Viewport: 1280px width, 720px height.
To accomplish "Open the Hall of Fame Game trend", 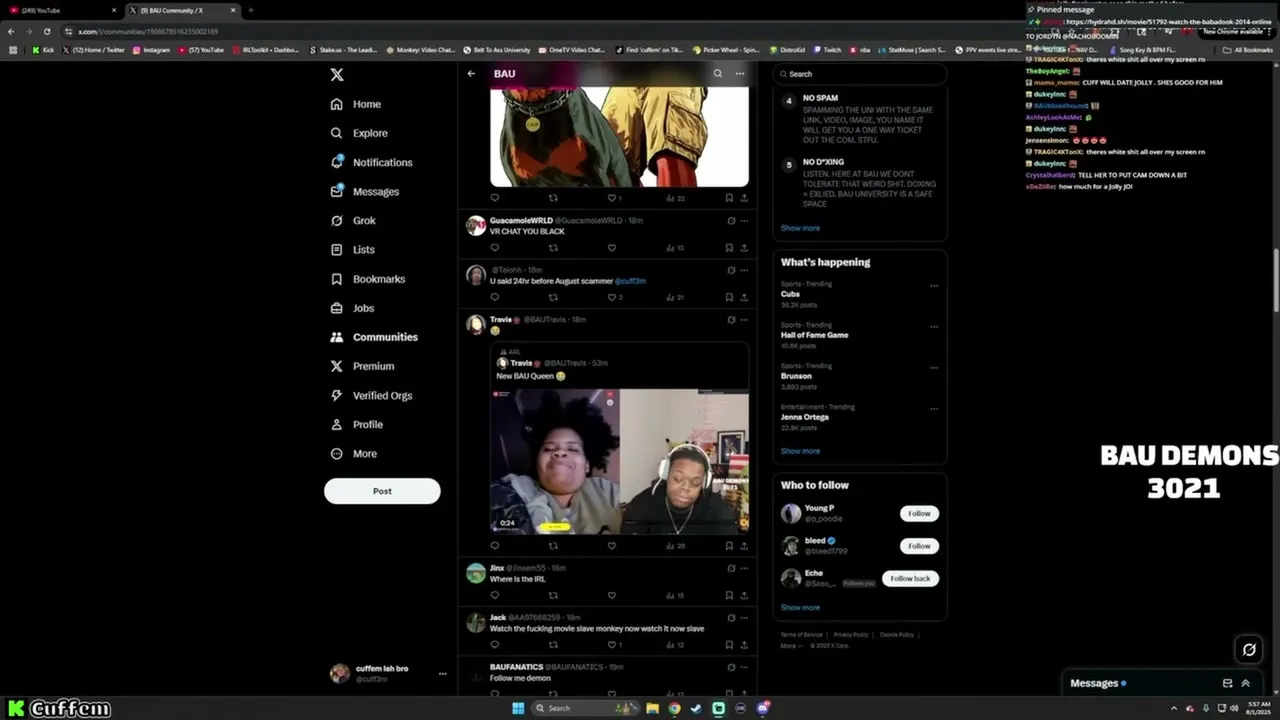I will [x=814, y=335].
